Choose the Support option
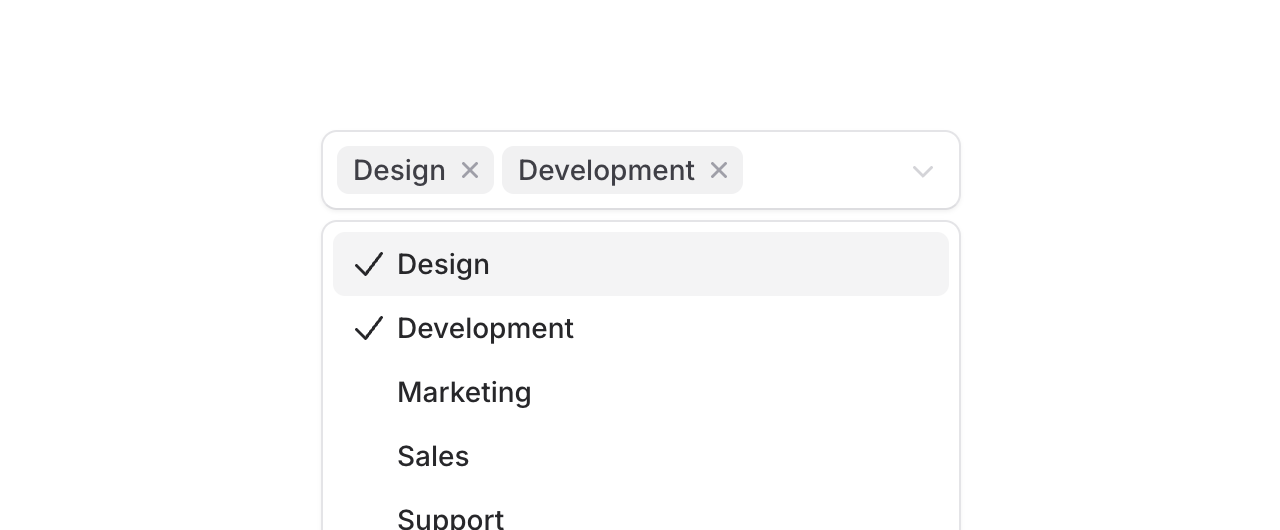 [450, 518]
